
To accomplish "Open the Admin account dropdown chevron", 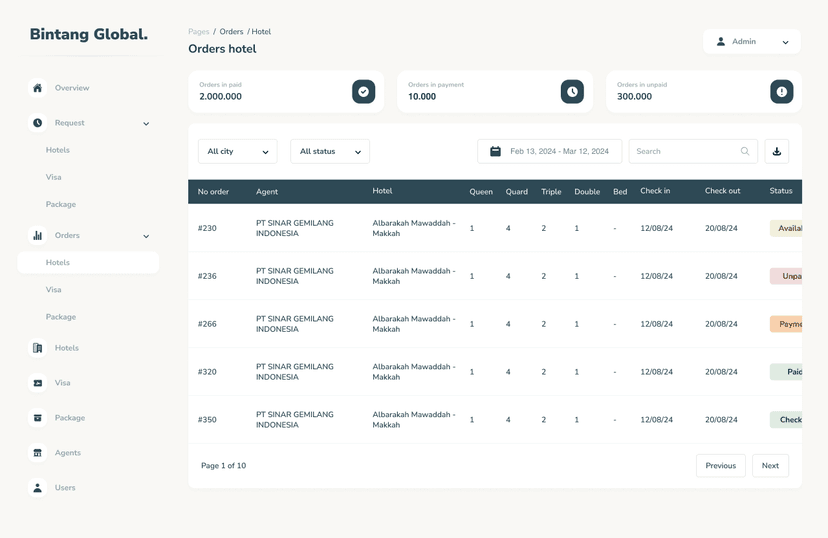I will [x=785, y=42].
